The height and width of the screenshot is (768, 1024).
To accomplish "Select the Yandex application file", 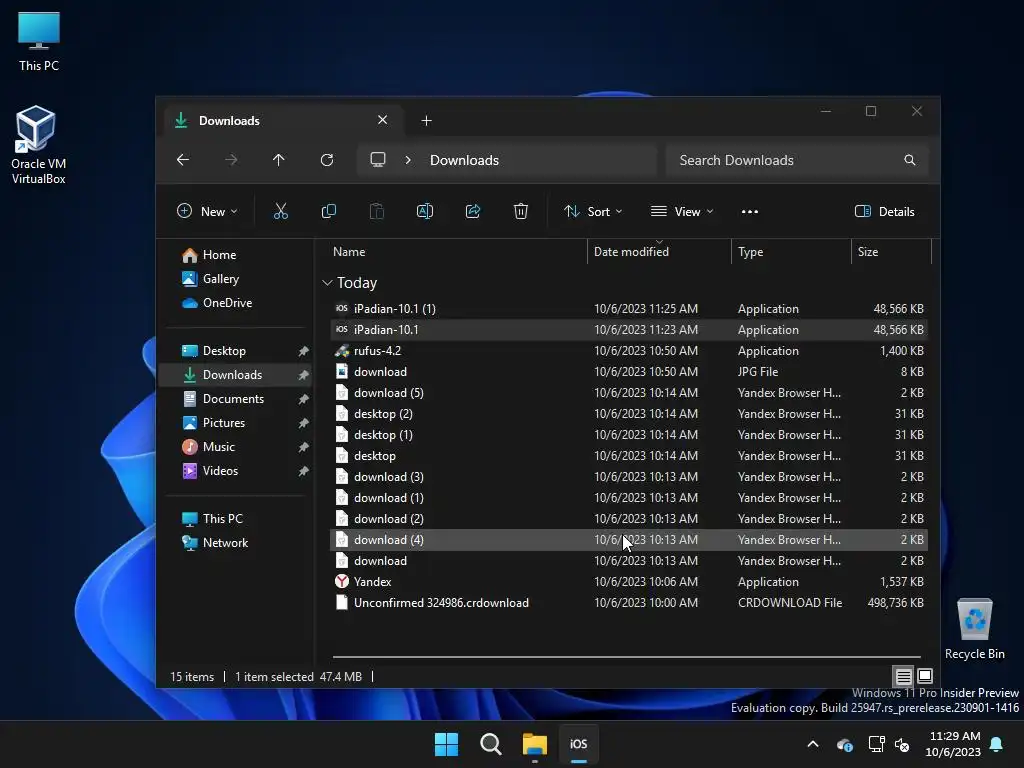I will coord(629,582).
